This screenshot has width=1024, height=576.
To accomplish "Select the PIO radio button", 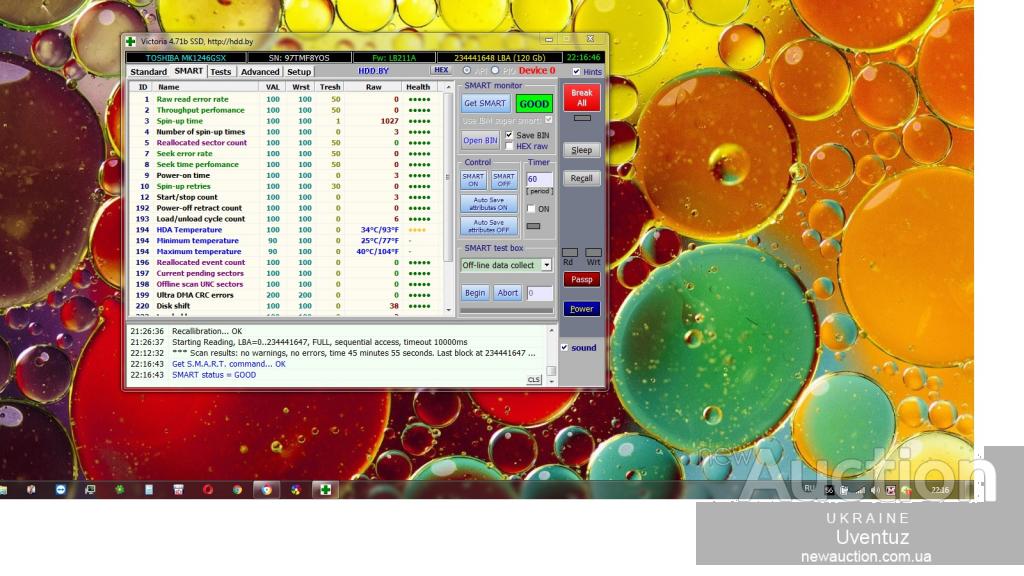I will tap(495, 71).
